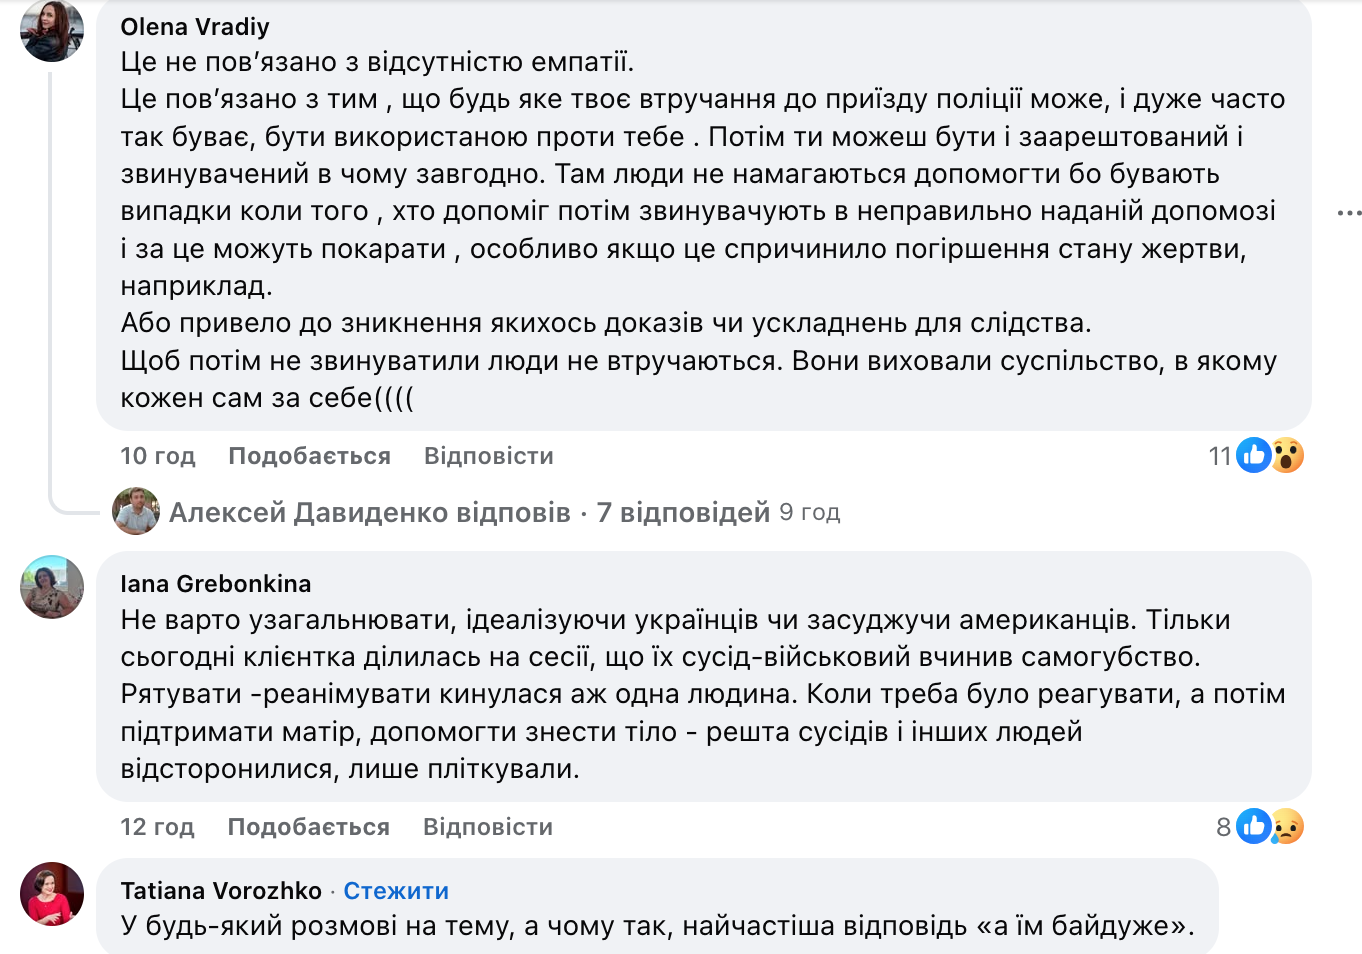Click the wow emoji reaction on Olena's comment

[x=1287, y=456]
